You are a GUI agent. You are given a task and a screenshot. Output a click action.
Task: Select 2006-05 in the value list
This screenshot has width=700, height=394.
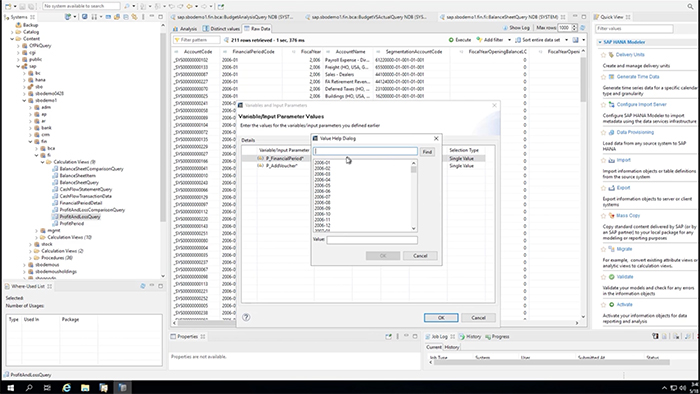tap(322, 185)
